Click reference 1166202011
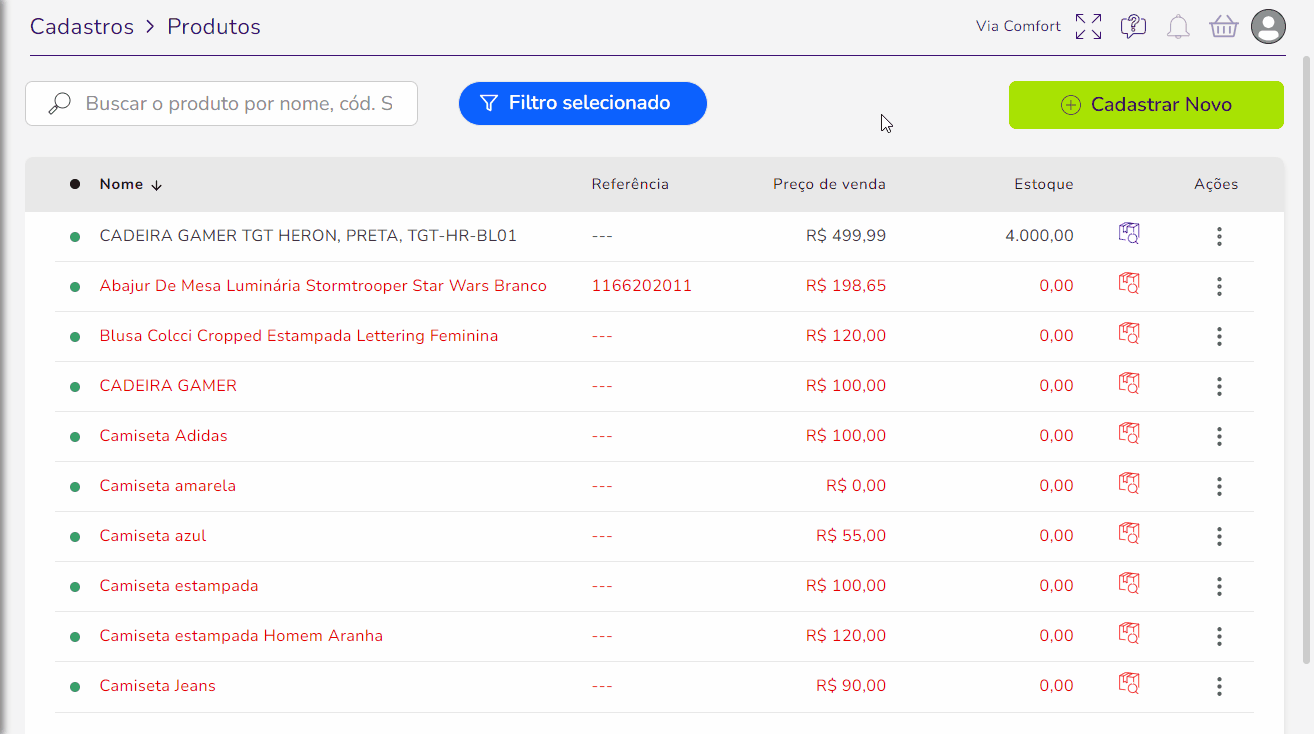Viewport: 1314px width, 734px height. 642,286
